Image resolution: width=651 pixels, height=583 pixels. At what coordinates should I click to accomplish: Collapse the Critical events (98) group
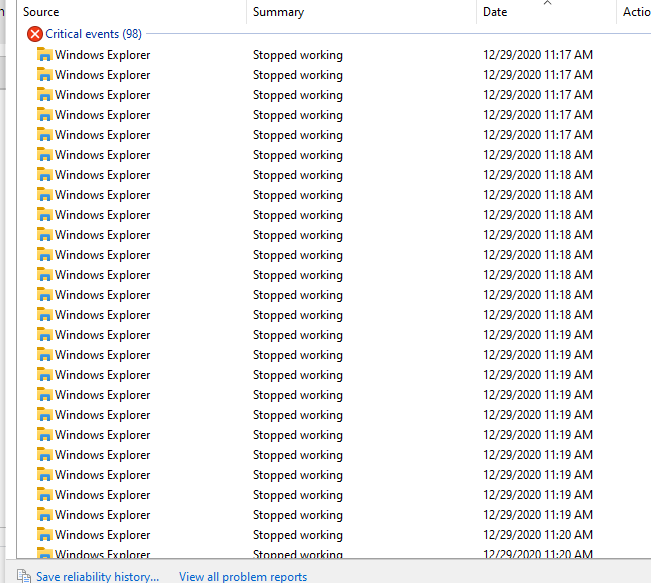[93, 34]
